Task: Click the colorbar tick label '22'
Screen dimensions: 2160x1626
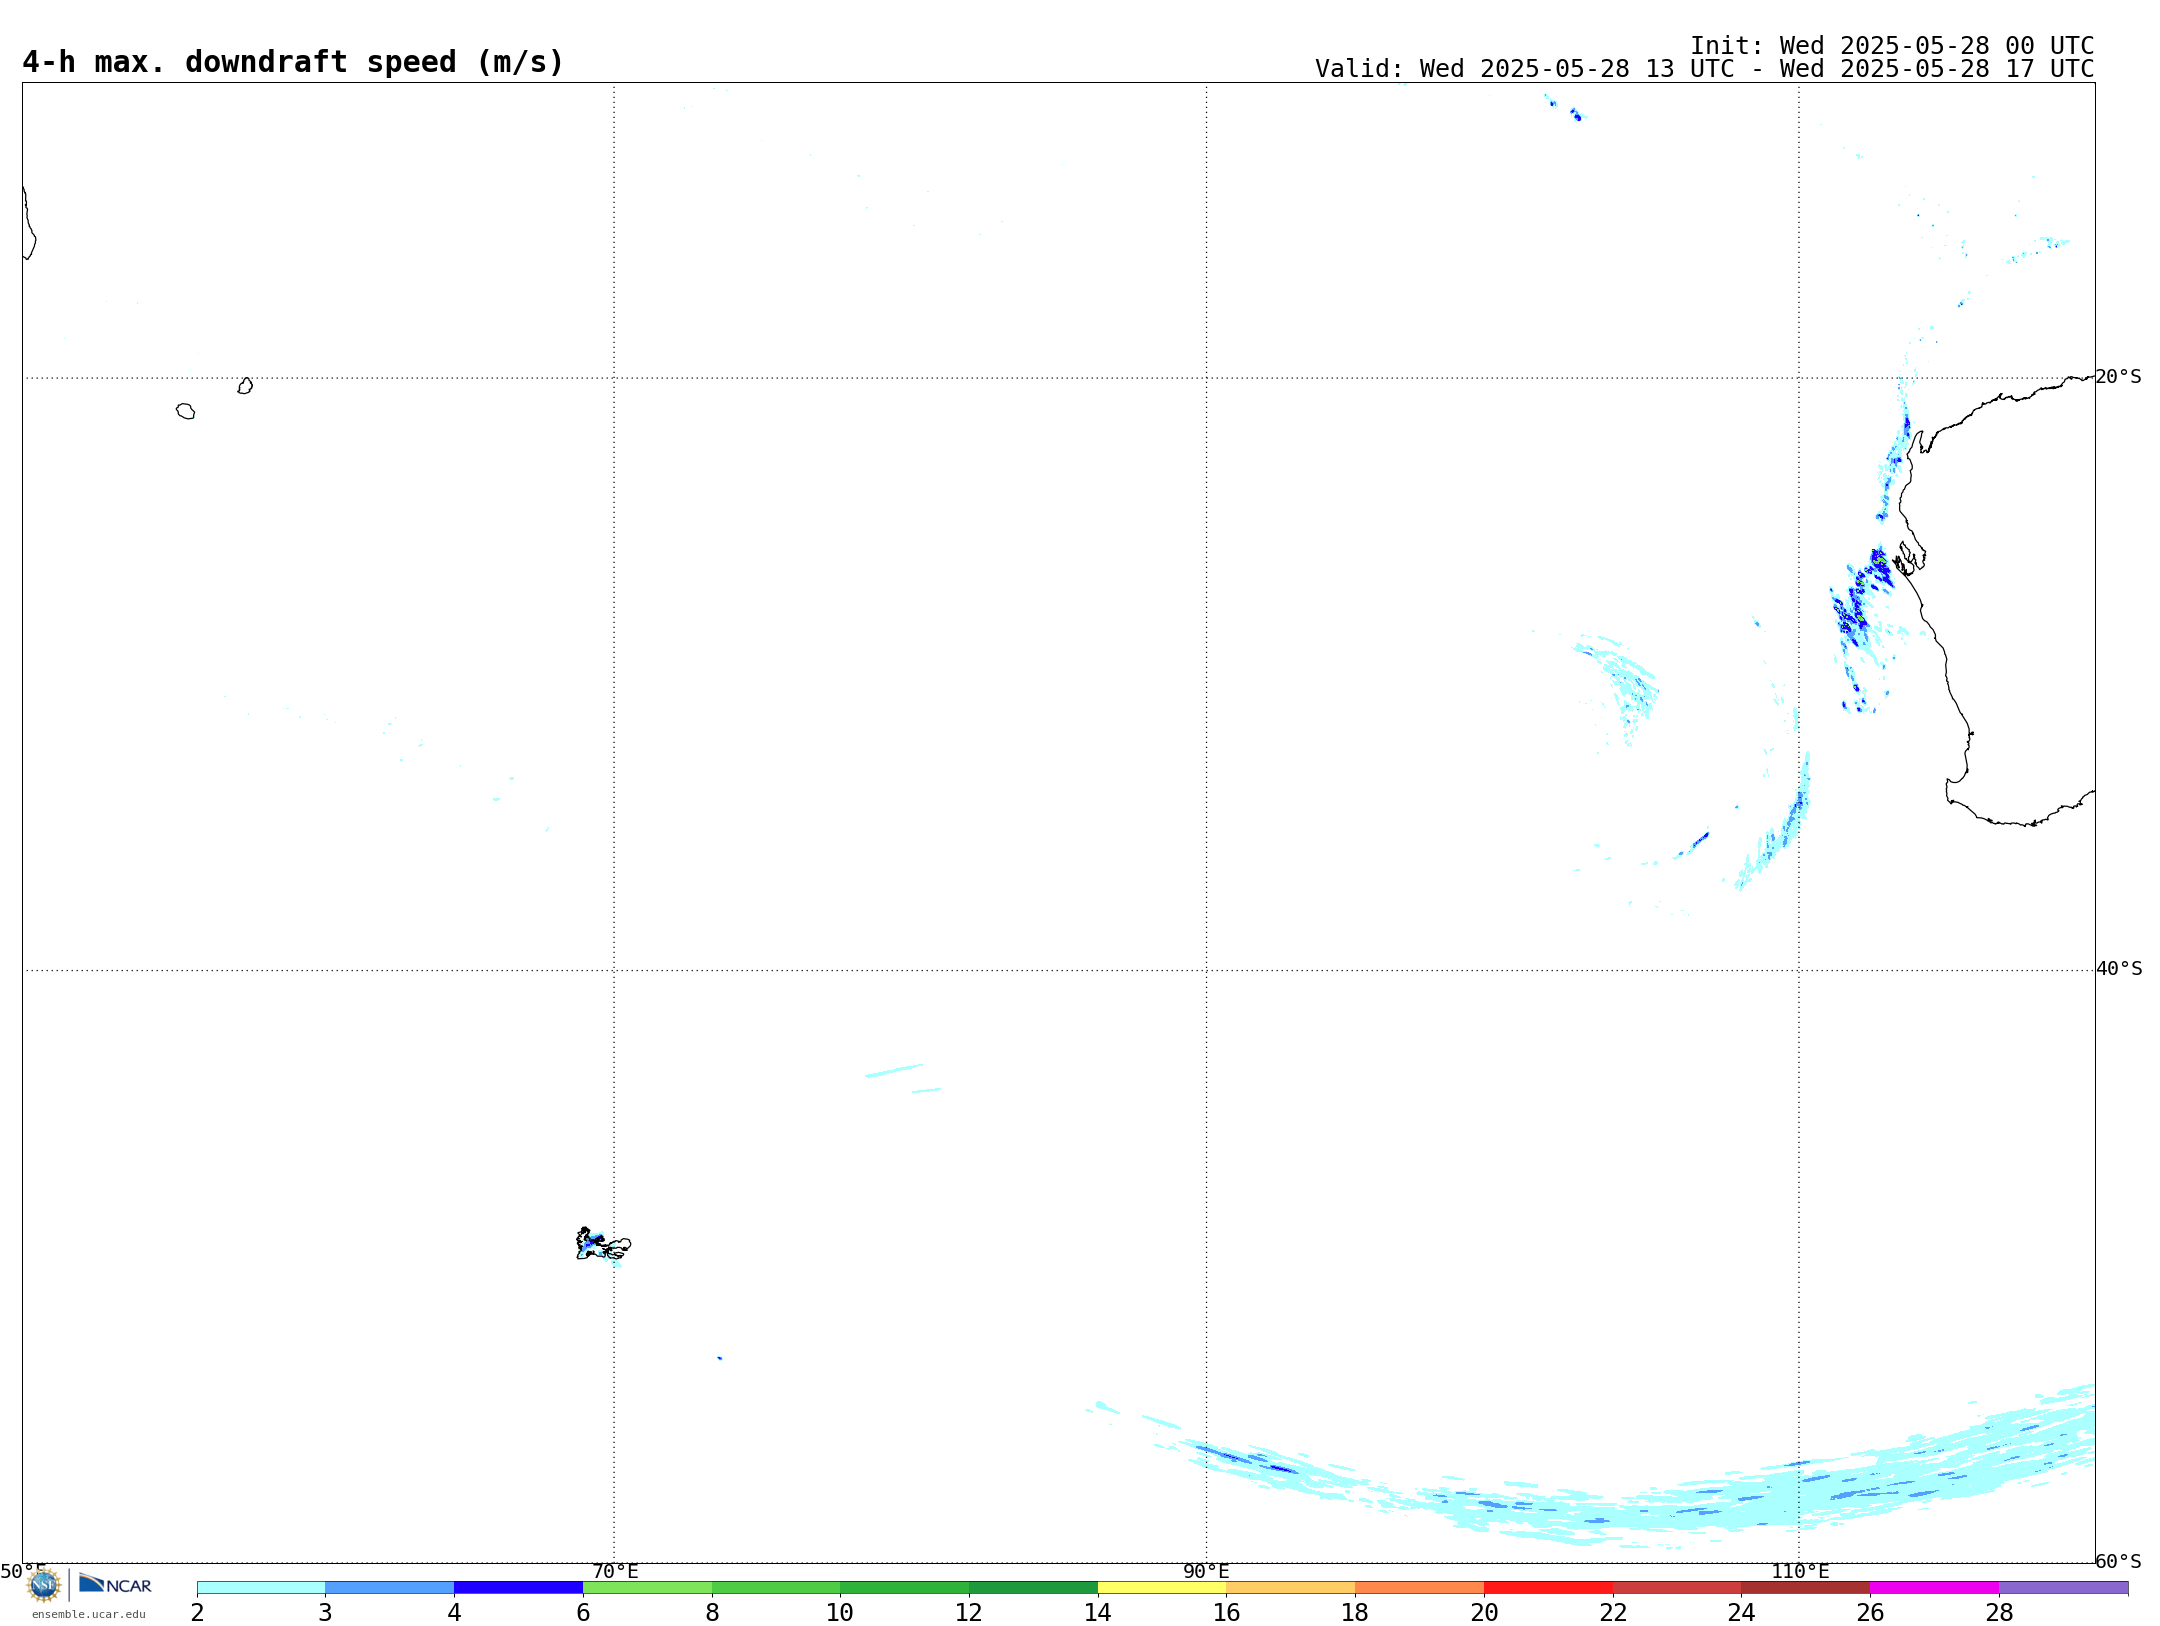Action: (1613, 1612)
